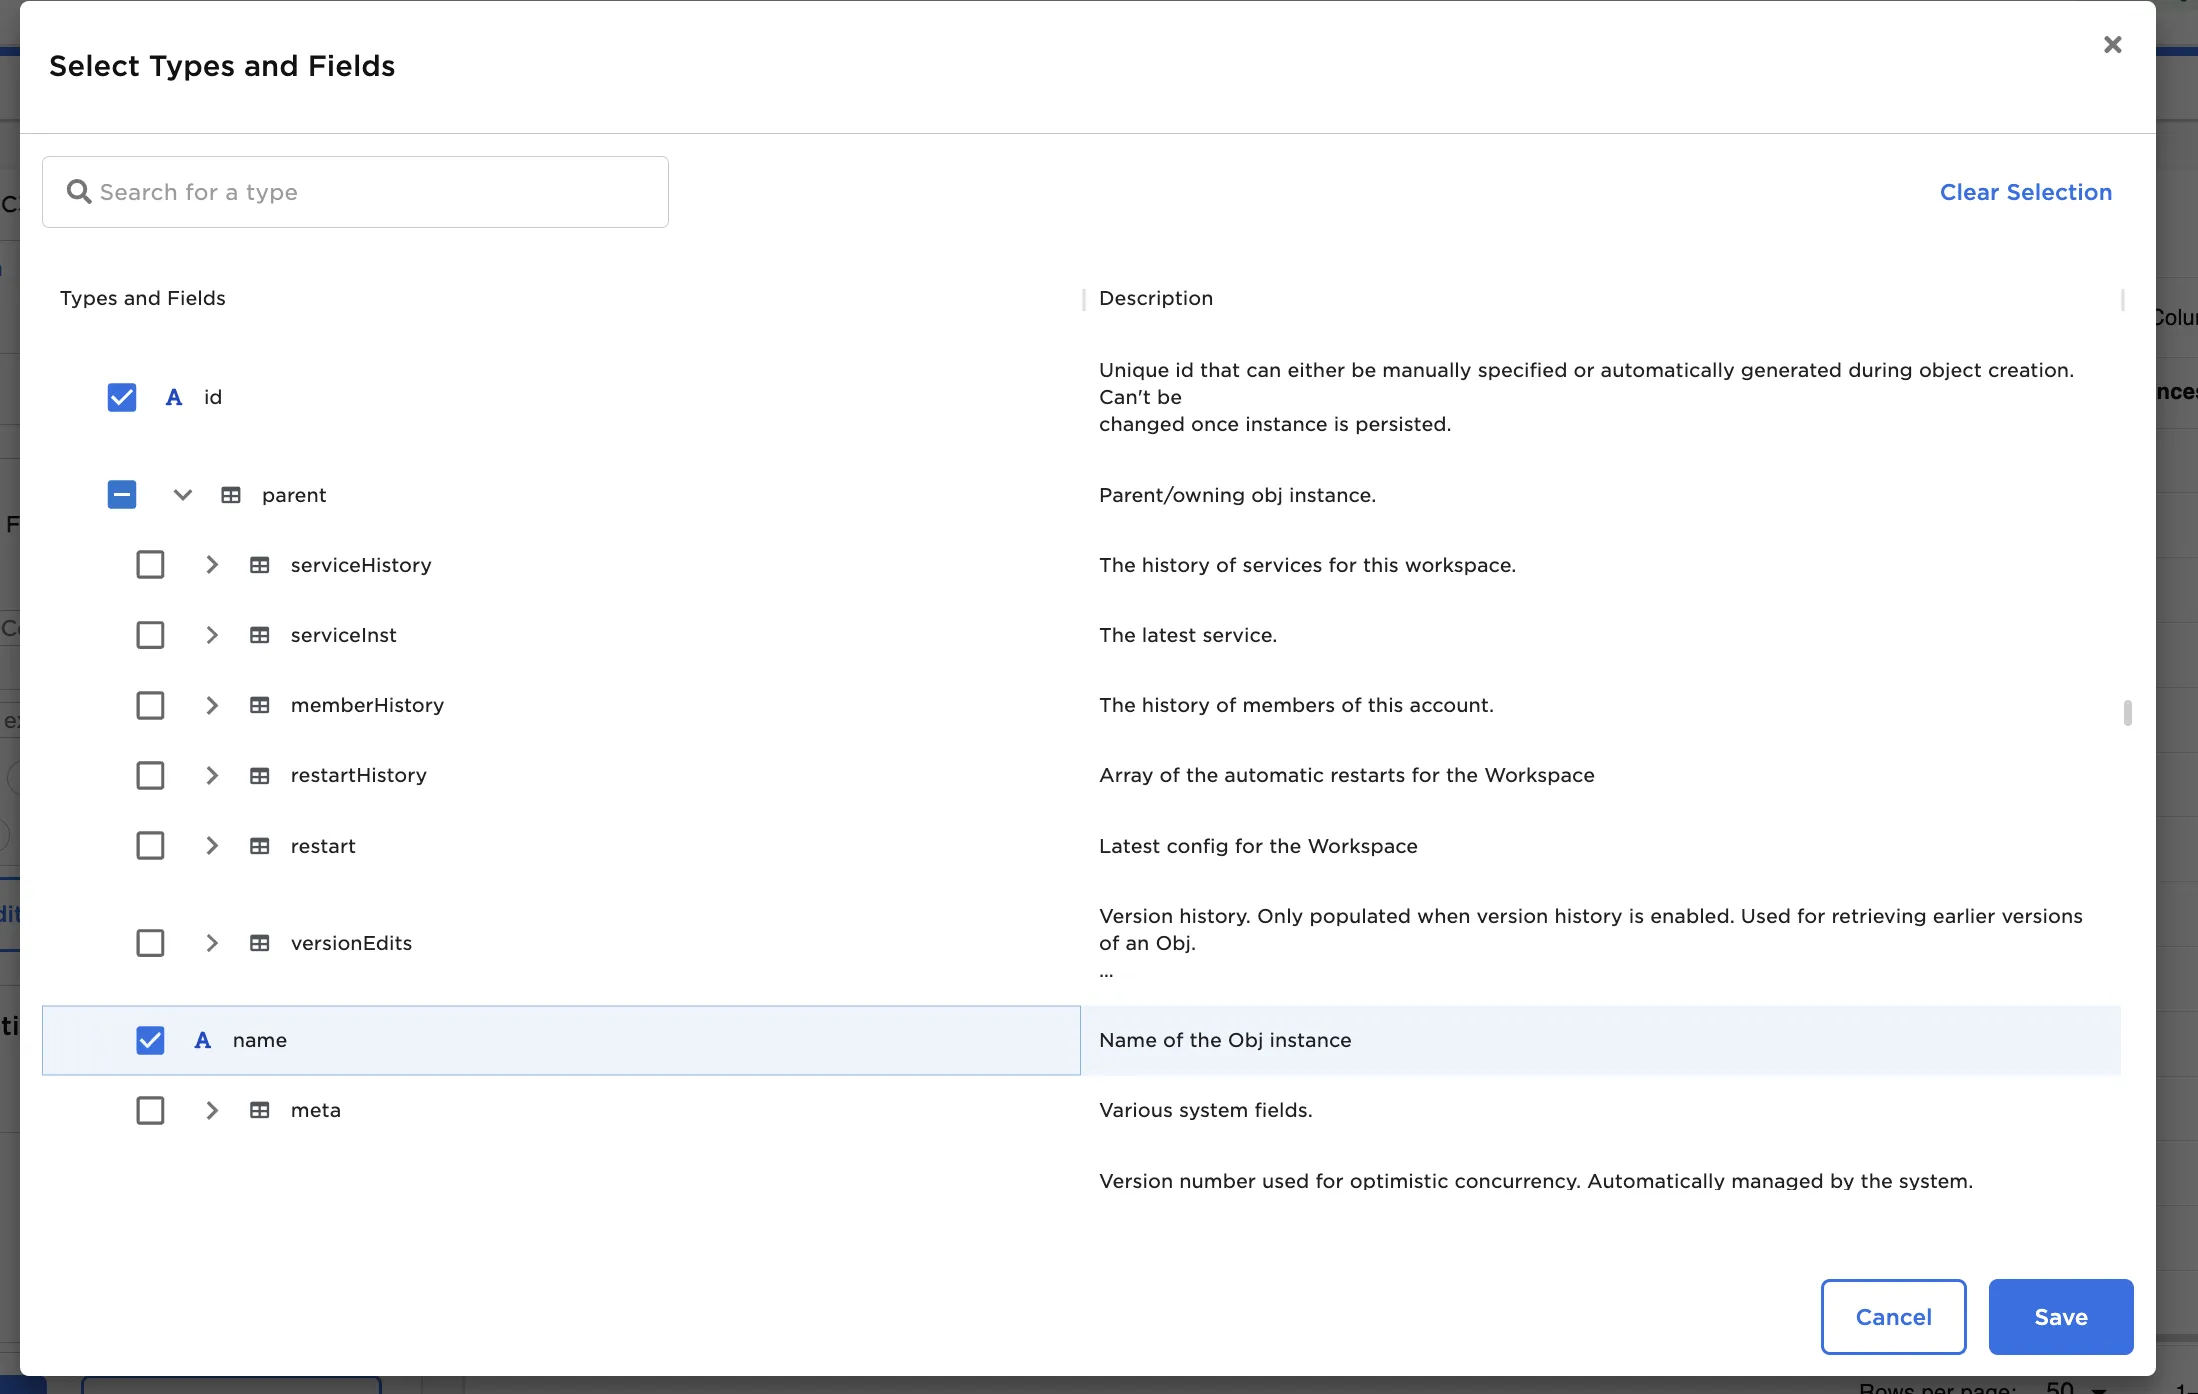Screen dimensions: 2198x1394
Task: Click the table icon beside parent
Action: (x=231, y=495)
